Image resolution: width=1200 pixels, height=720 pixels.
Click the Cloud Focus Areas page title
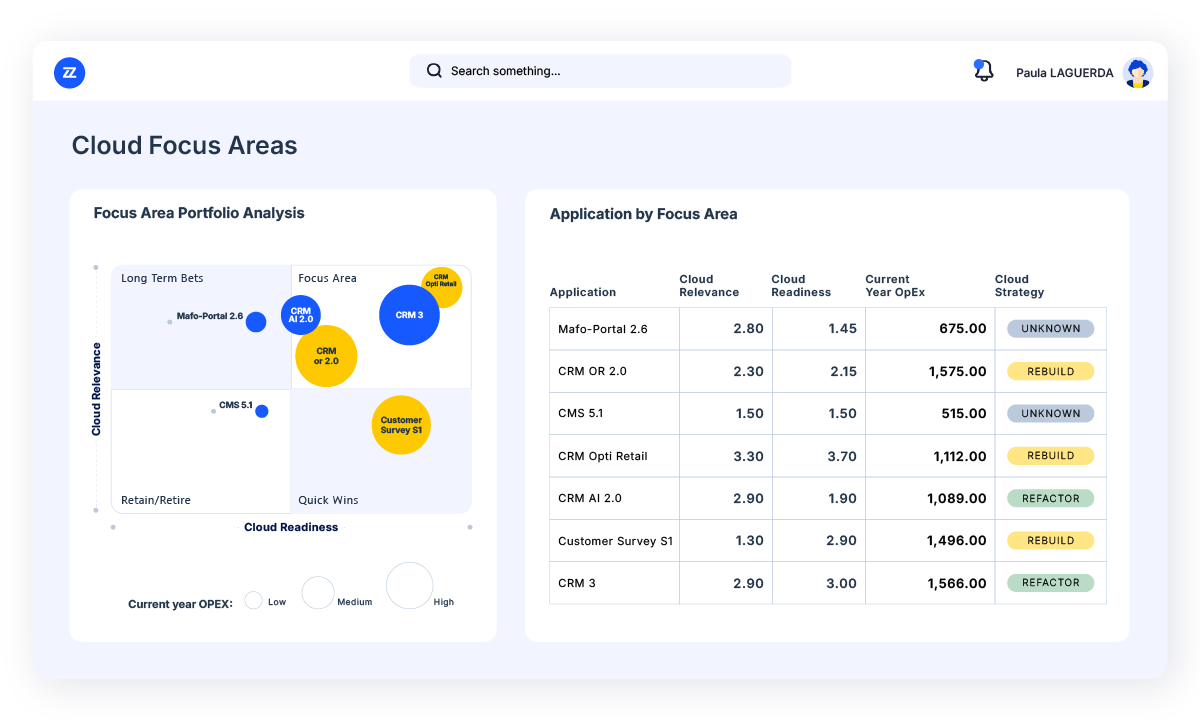(x=185, y=146)
